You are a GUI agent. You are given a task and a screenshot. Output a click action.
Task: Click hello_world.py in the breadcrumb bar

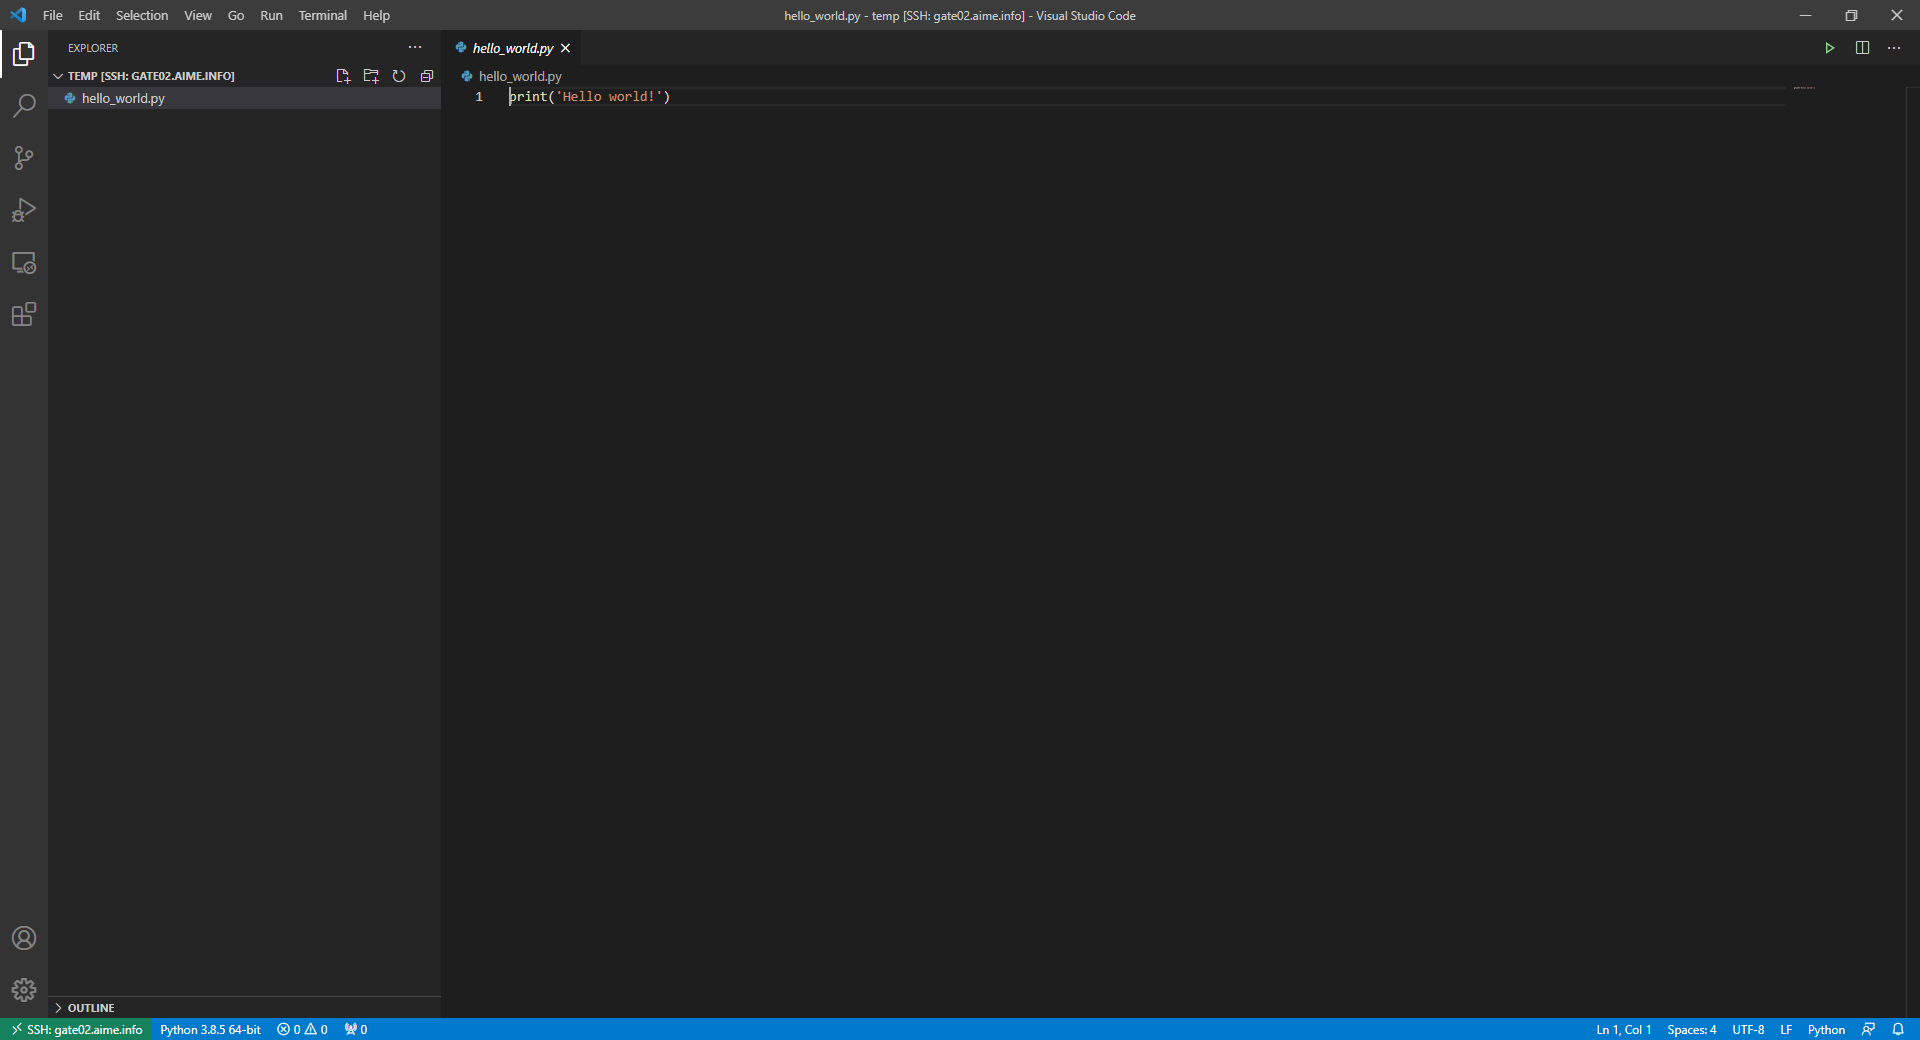tap(520, 76)
